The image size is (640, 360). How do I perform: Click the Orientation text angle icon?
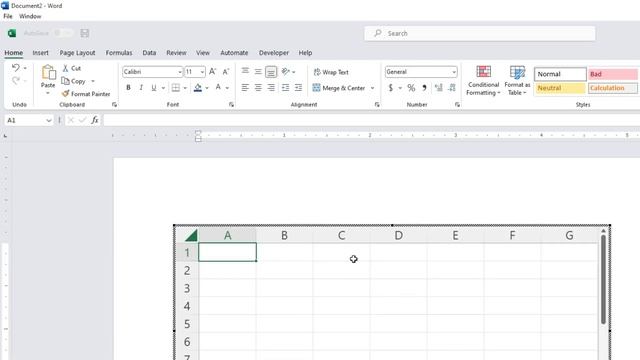[286, 71]
